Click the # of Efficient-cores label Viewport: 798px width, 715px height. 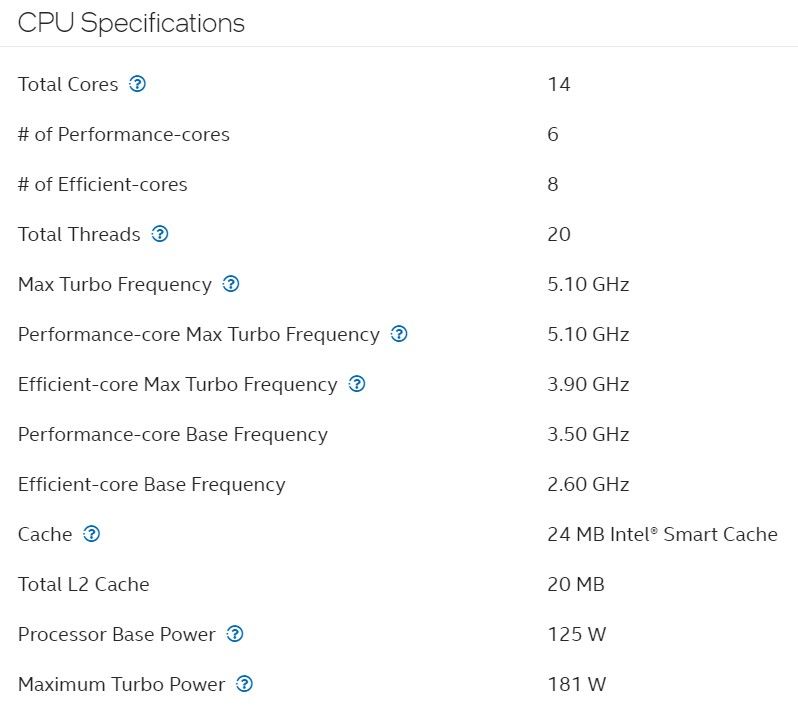103,184
